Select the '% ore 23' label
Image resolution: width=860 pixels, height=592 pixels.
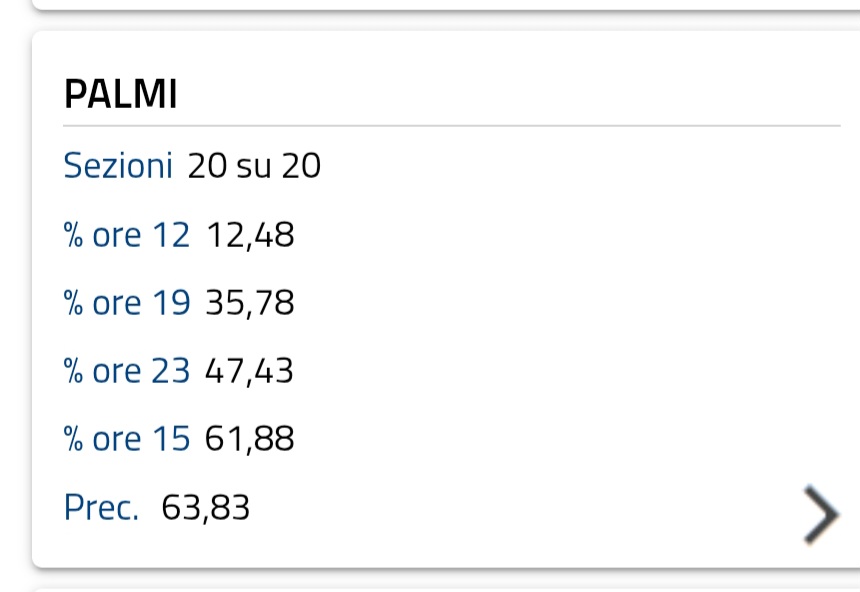[127, 371]
